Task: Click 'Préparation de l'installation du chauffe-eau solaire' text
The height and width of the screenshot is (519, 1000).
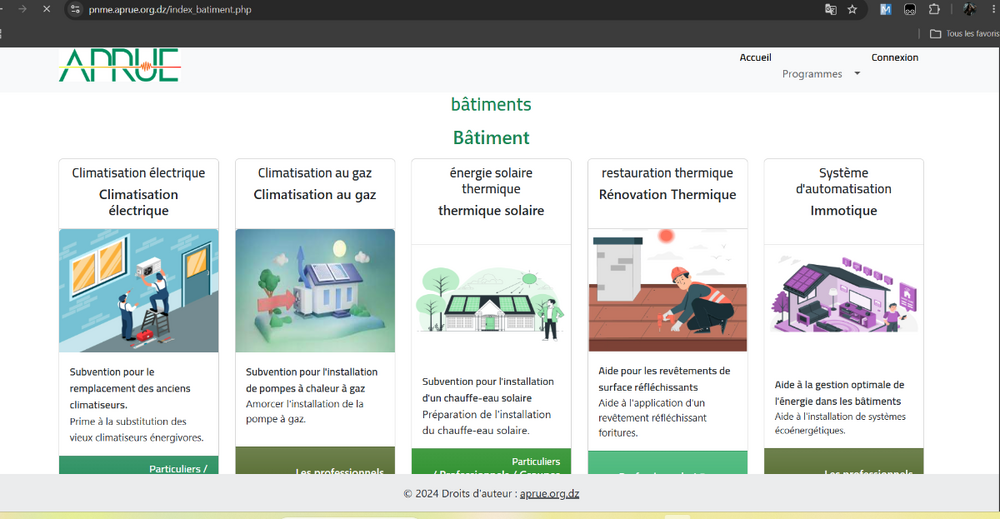Action: (487, 422)
